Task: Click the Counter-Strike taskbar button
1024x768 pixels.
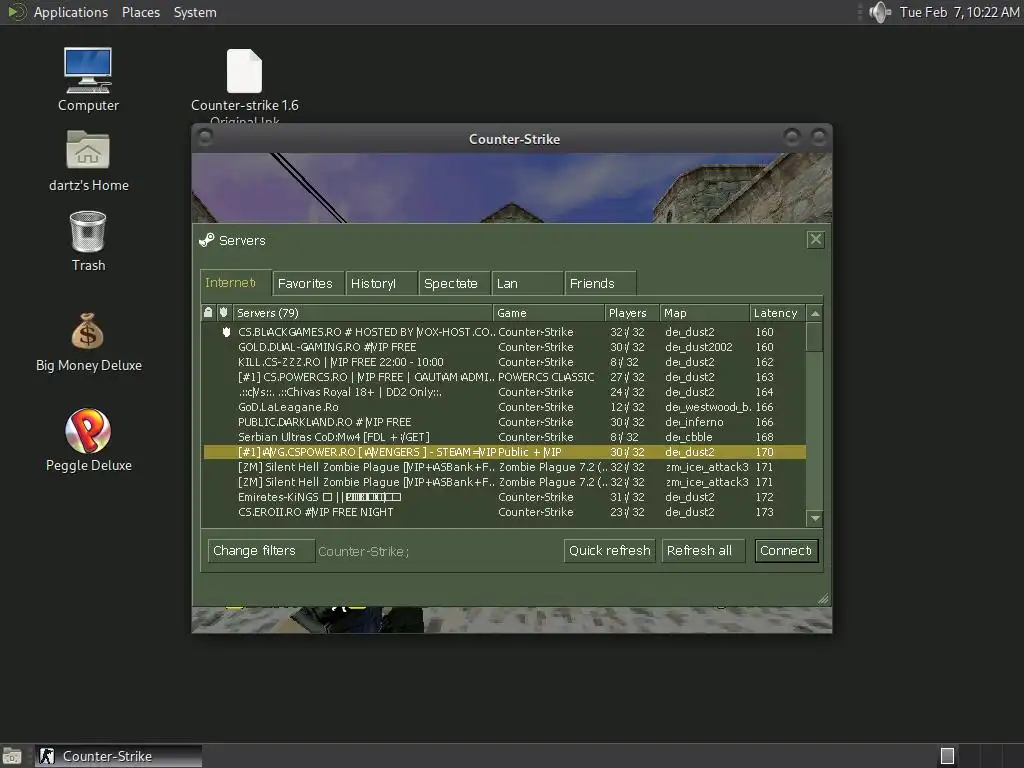Action: click(x=118, y=756)
